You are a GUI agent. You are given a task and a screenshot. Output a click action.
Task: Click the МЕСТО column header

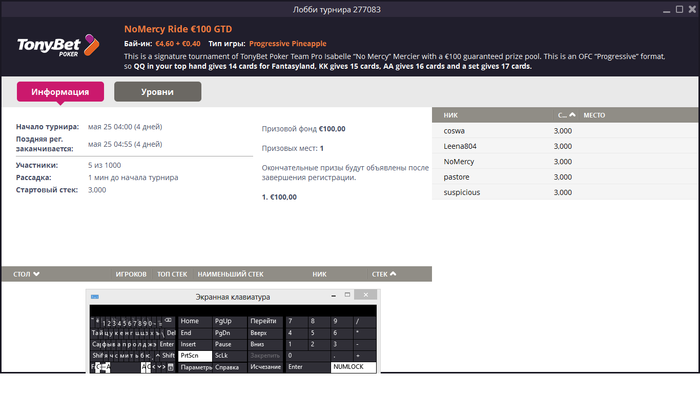(594, 115)
